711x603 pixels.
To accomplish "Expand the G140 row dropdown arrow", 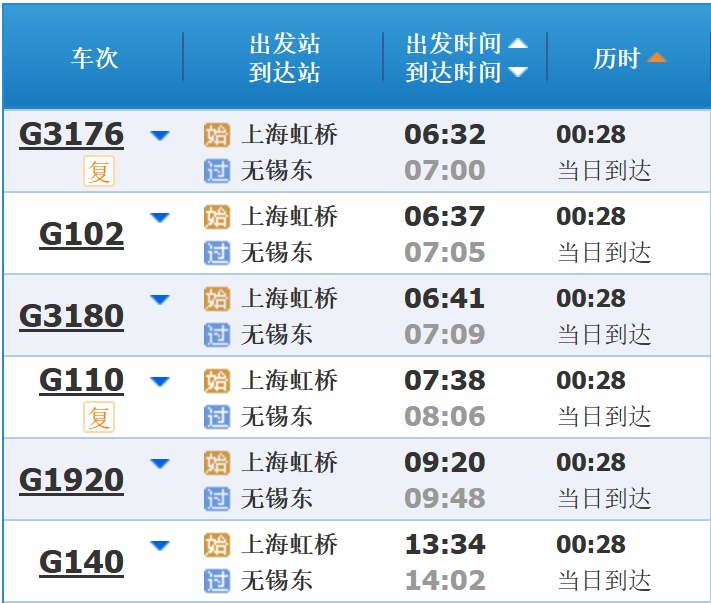I will (x=160, y=546).
